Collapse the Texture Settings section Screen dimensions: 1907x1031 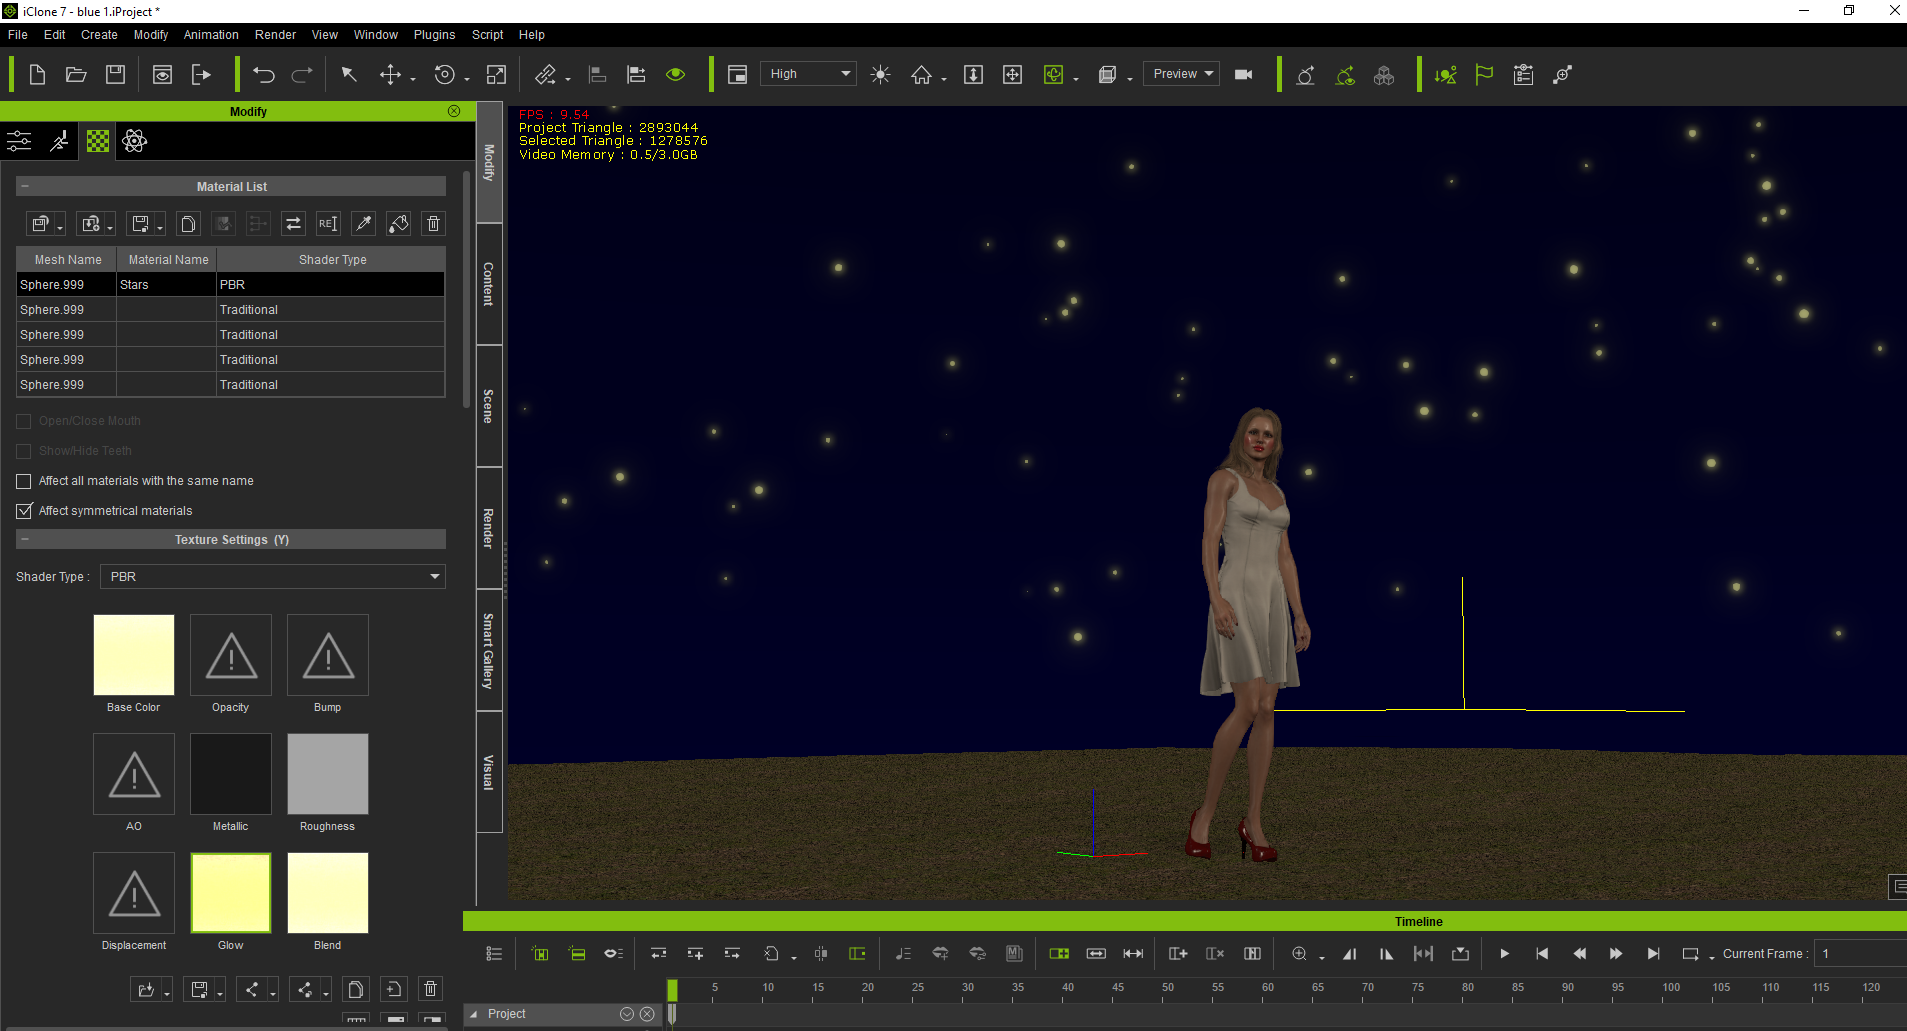[x=25, y=540]
